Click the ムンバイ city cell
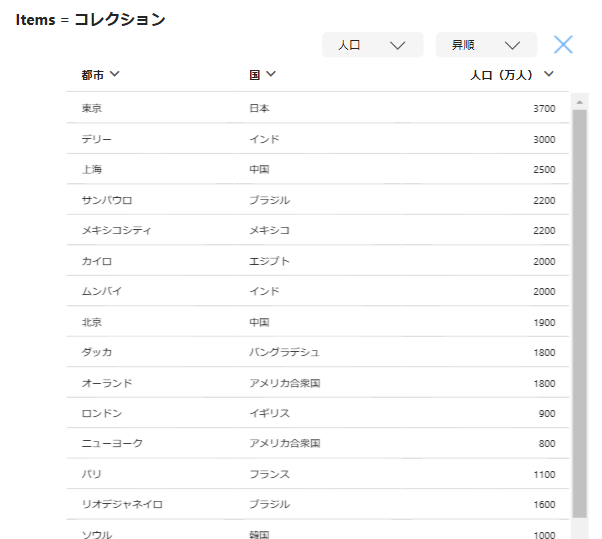The image size is (602, 539). 102,291
